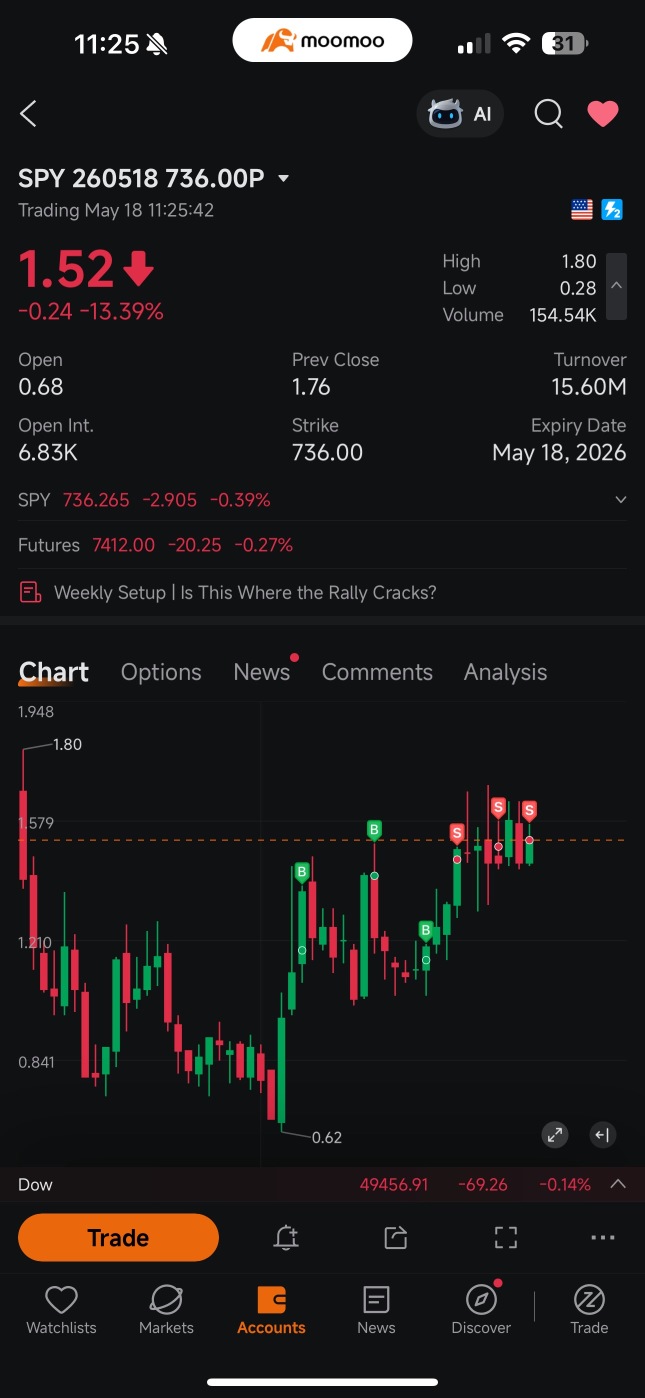
Task: Open the three-dot more menu
Action: tap(603, 1237)
